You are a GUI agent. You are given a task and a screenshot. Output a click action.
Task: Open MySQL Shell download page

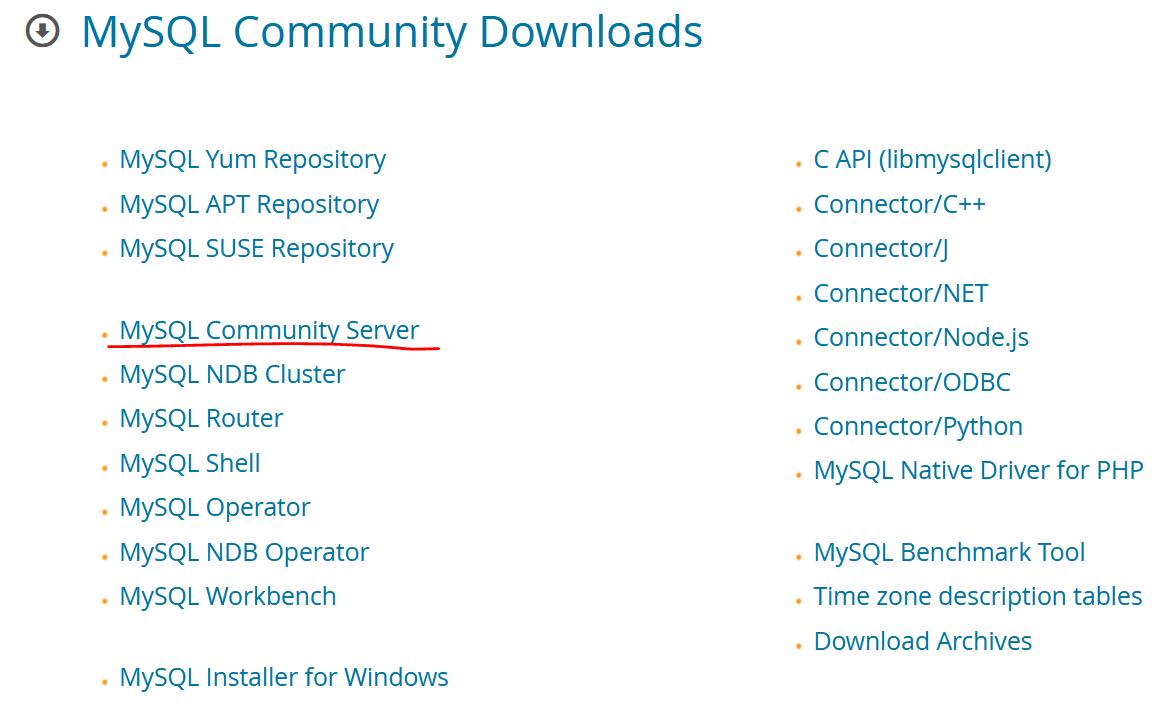click(190, 464)
